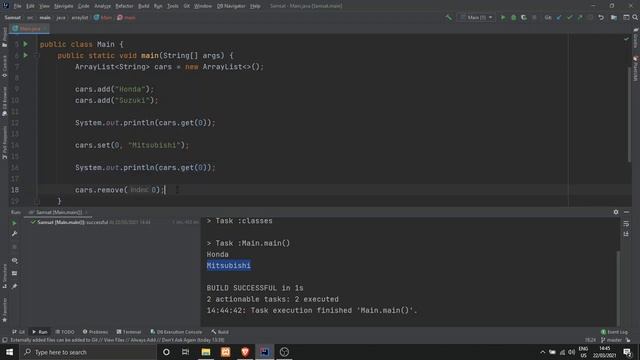
Task: Collapse the main method fold marker
Action: coord(36,56)
